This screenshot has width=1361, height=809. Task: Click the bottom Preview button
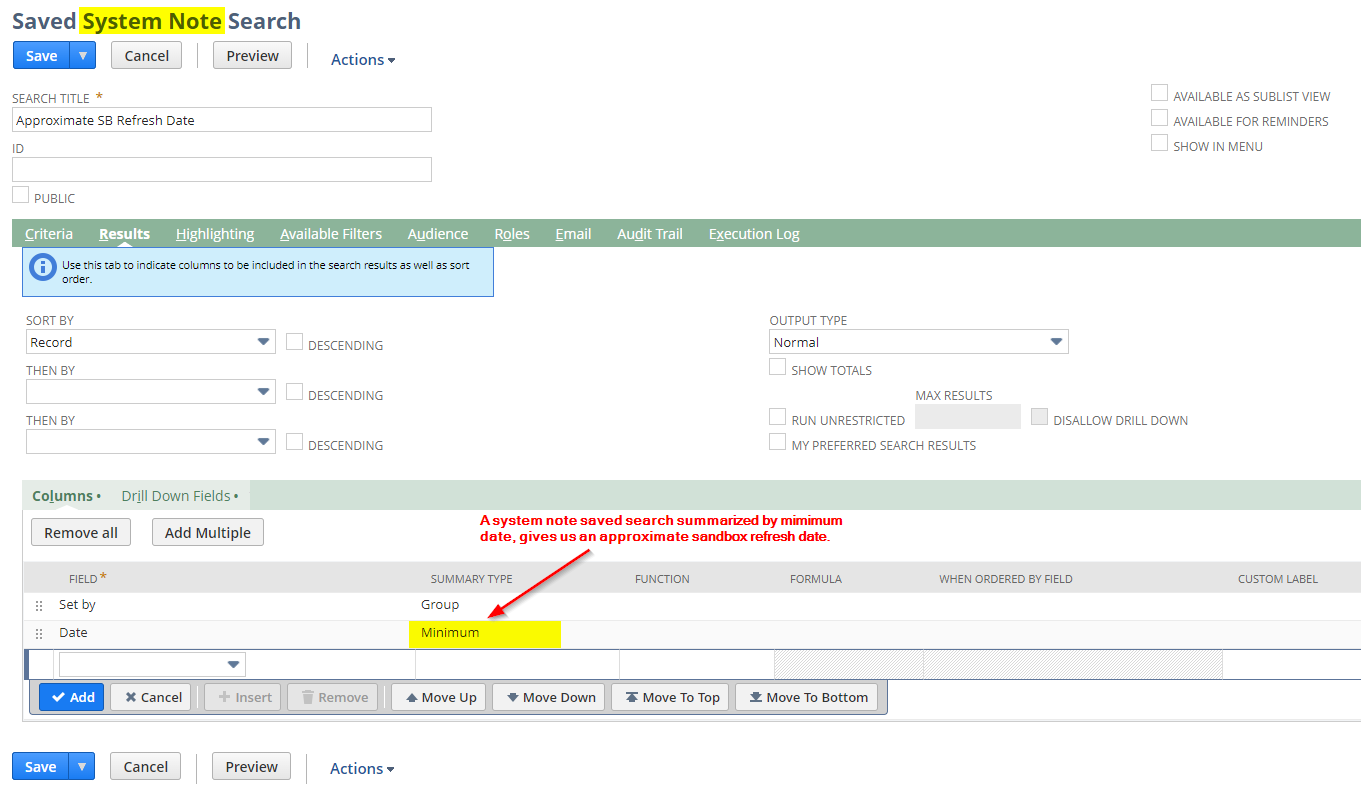[x=251, y=767]
